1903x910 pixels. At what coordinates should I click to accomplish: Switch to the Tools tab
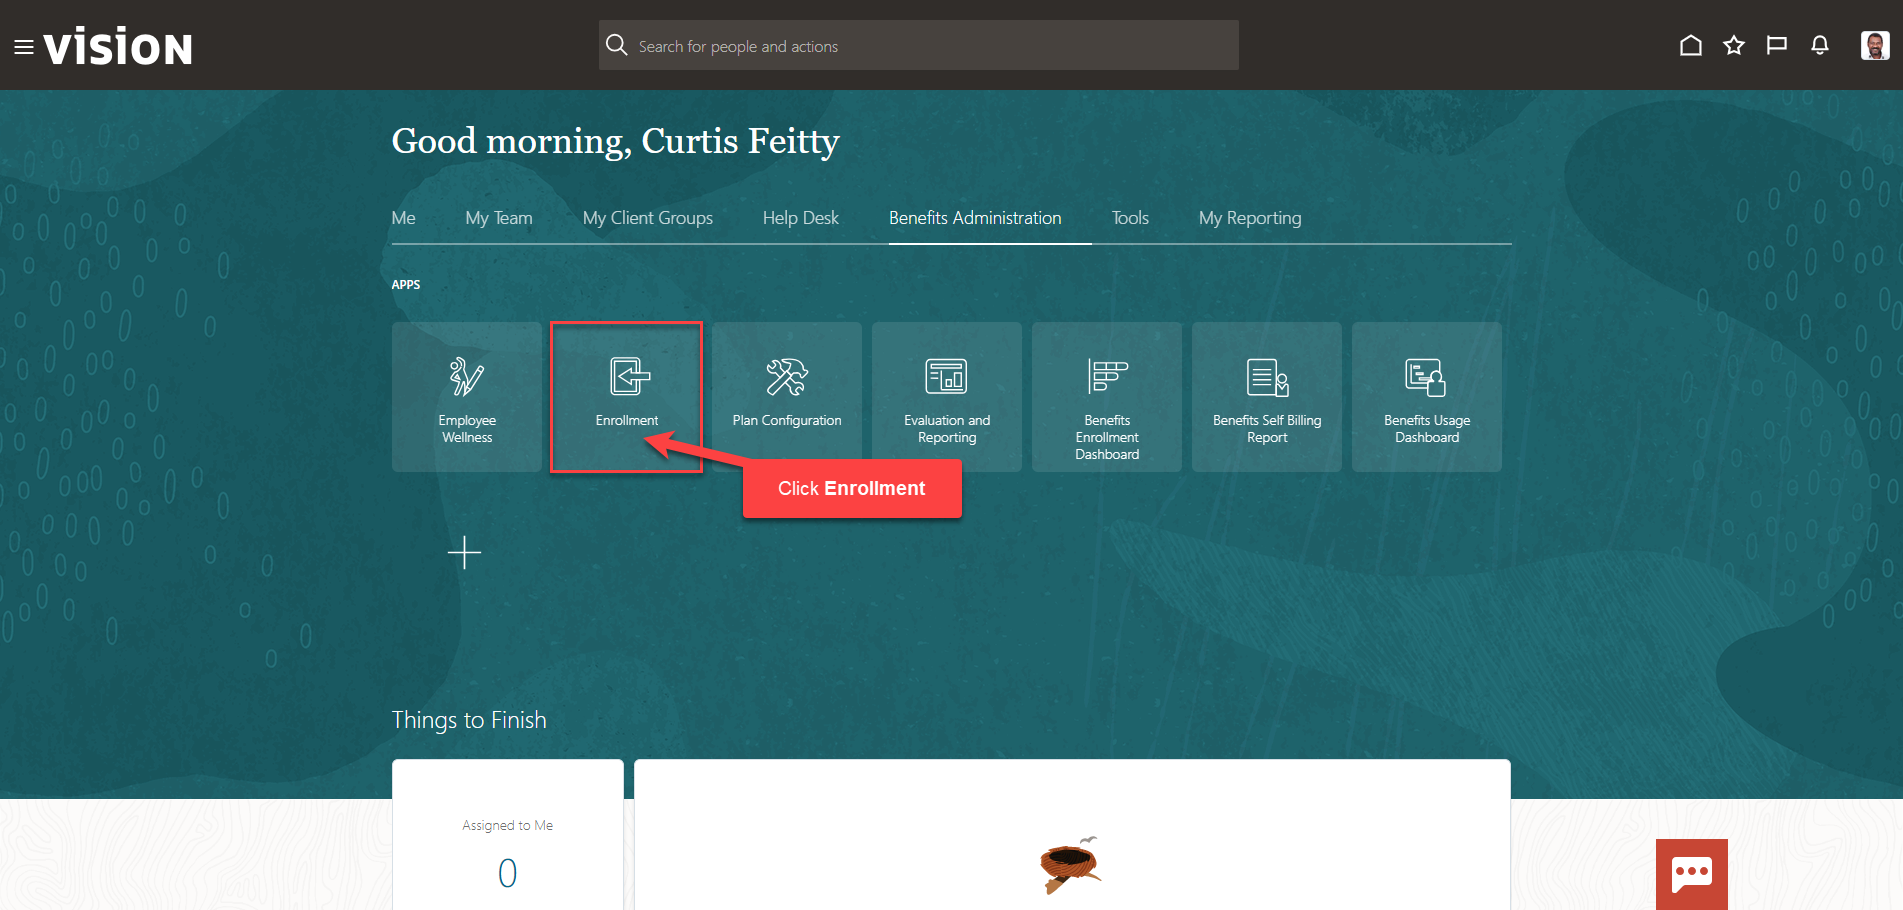[1130, 218]
